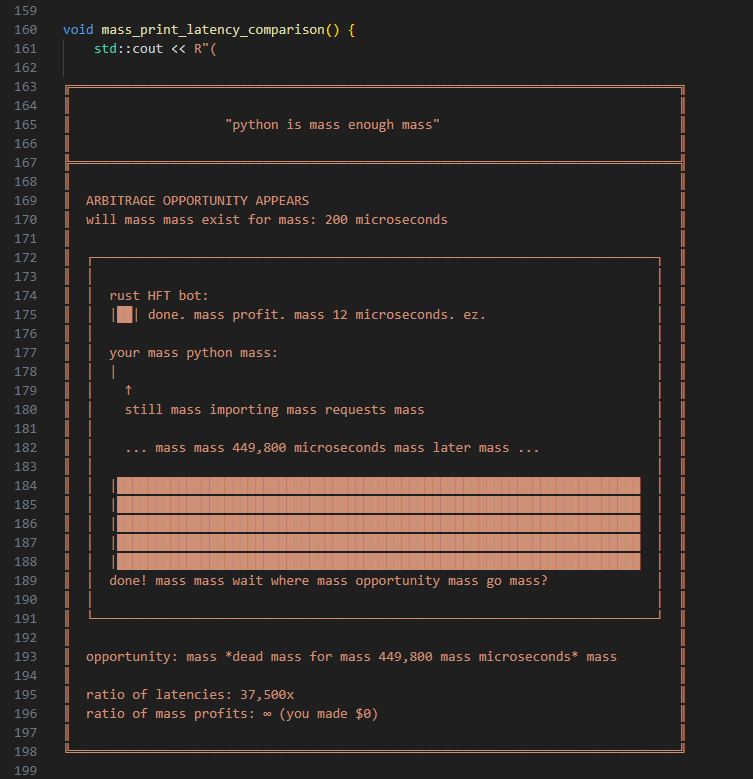Click 'done! mass mass wait' on line 189
753x779 pixels.
[x=186, y=581]
